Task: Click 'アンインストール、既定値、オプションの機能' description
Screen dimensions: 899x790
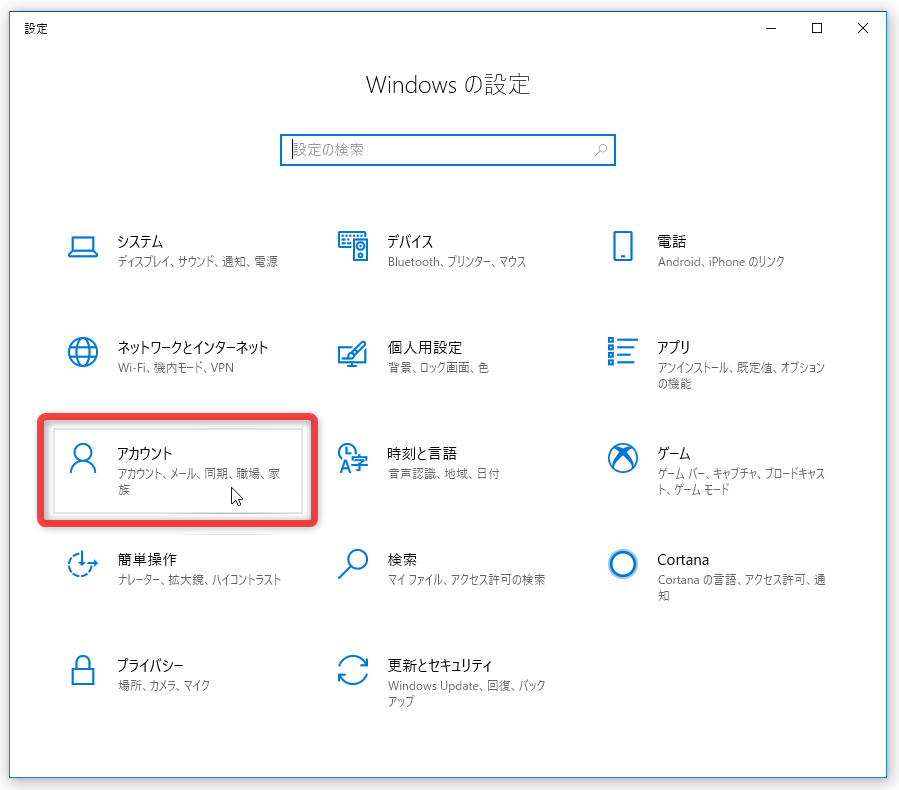Action: click(741, 376)
